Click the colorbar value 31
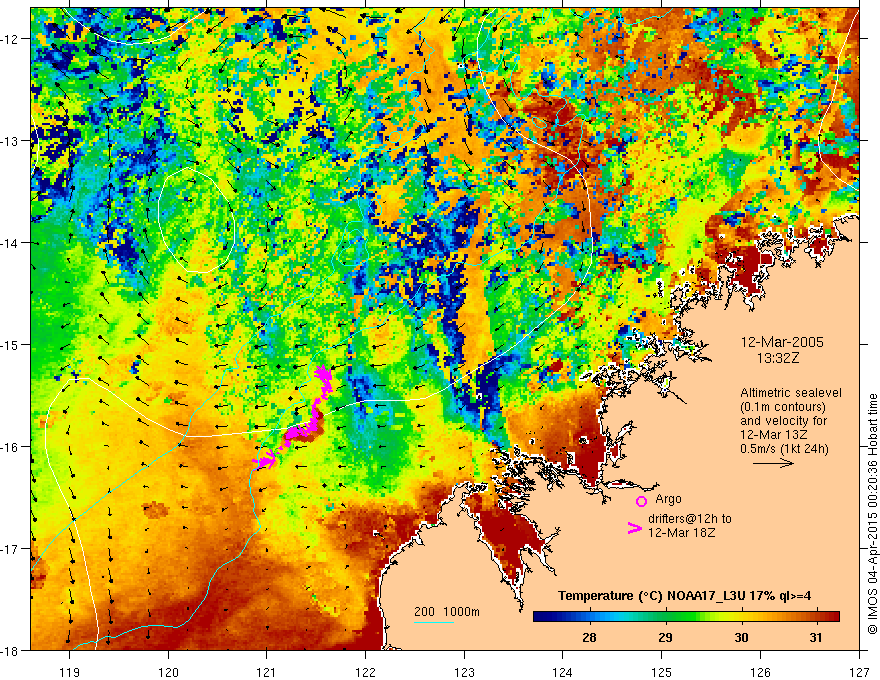This screenshot has width=880, height=680. pyautogui.click(x=816, y=637)
